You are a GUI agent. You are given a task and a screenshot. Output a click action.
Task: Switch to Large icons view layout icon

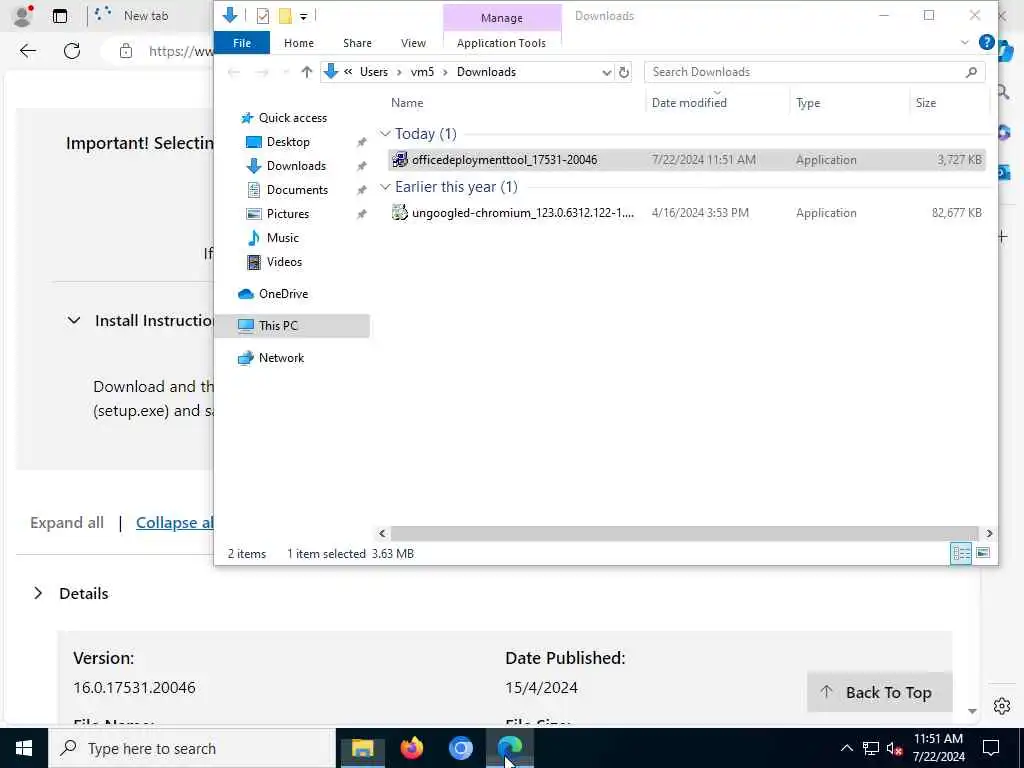(983, 554)
